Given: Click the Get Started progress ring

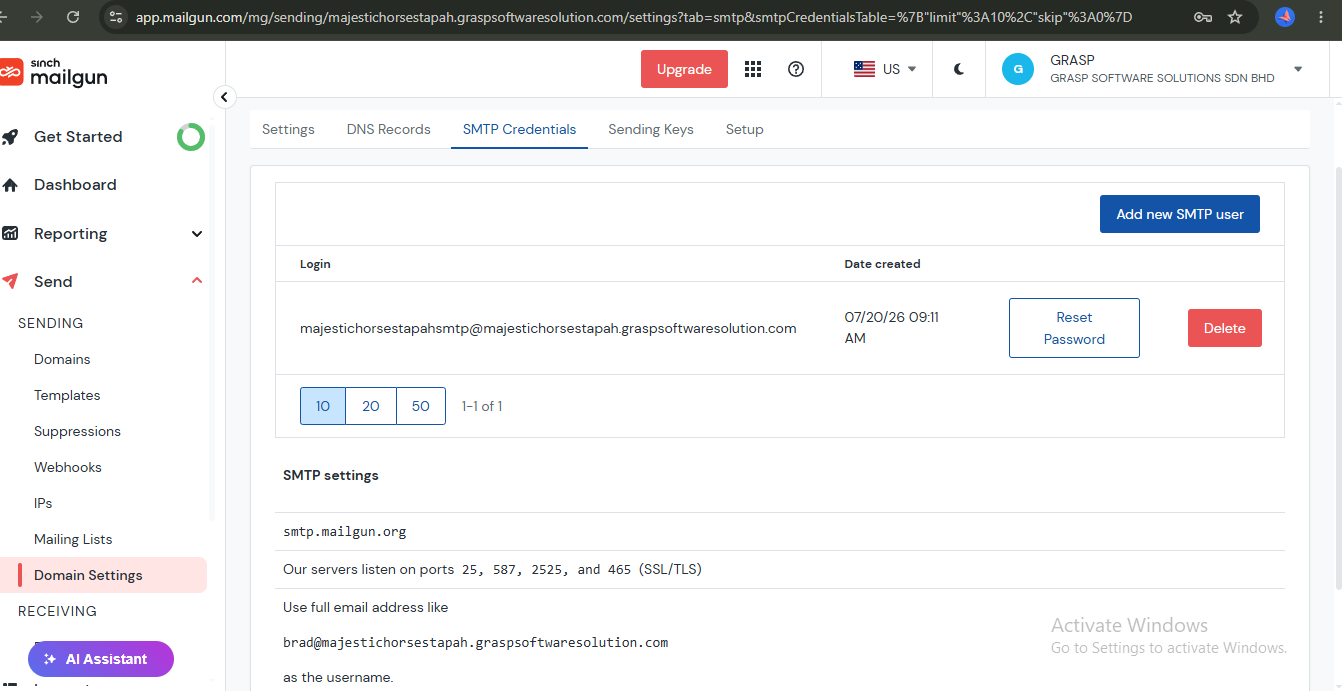Looking at the screenshot, I should pos(191,137).
